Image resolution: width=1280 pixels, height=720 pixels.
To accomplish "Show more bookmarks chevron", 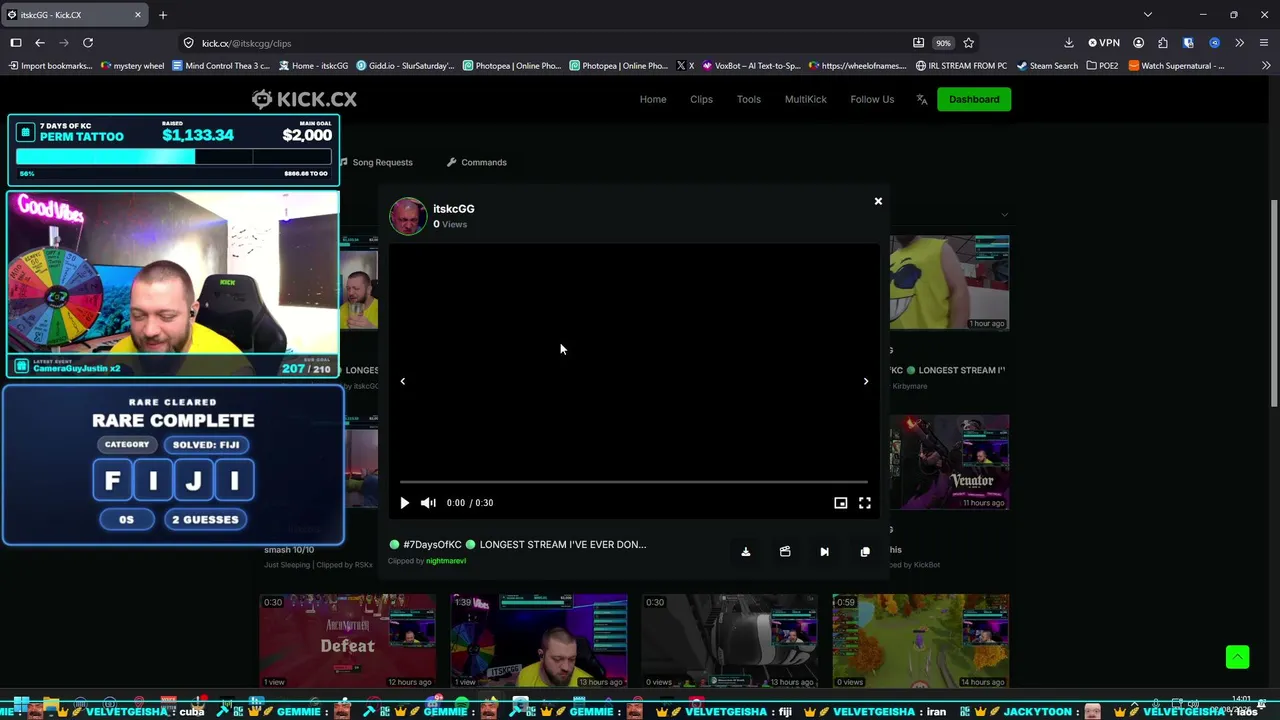I will click(x=1265, y=66).
